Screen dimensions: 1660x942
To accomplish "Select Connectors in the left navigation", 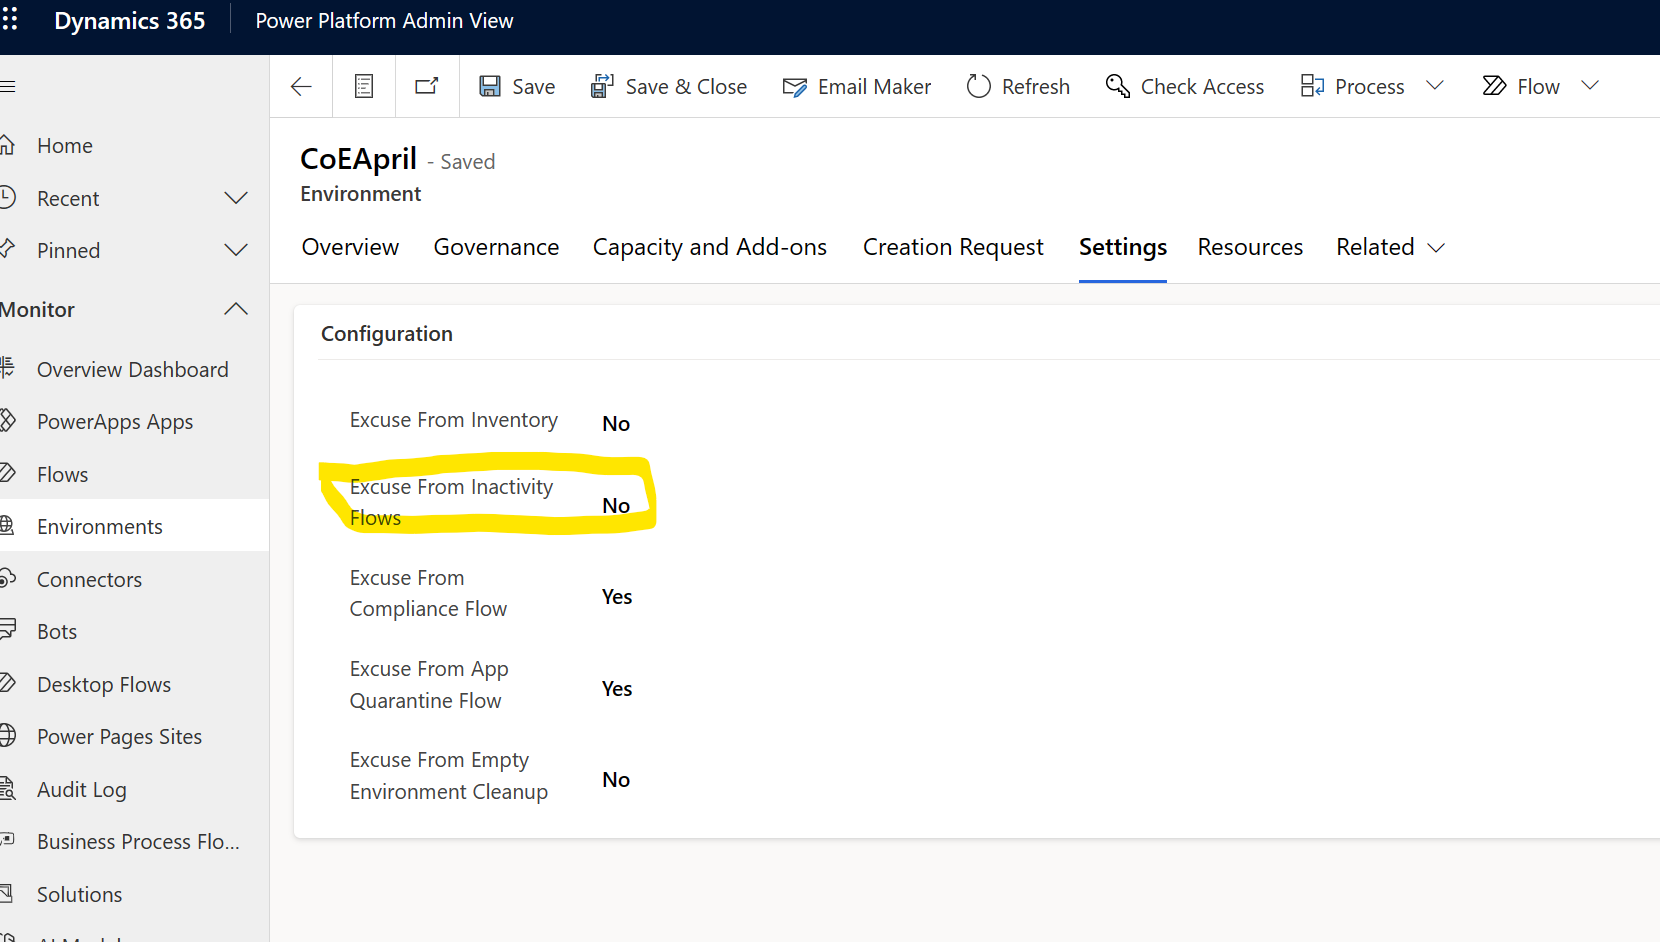I will coord(88,579).
